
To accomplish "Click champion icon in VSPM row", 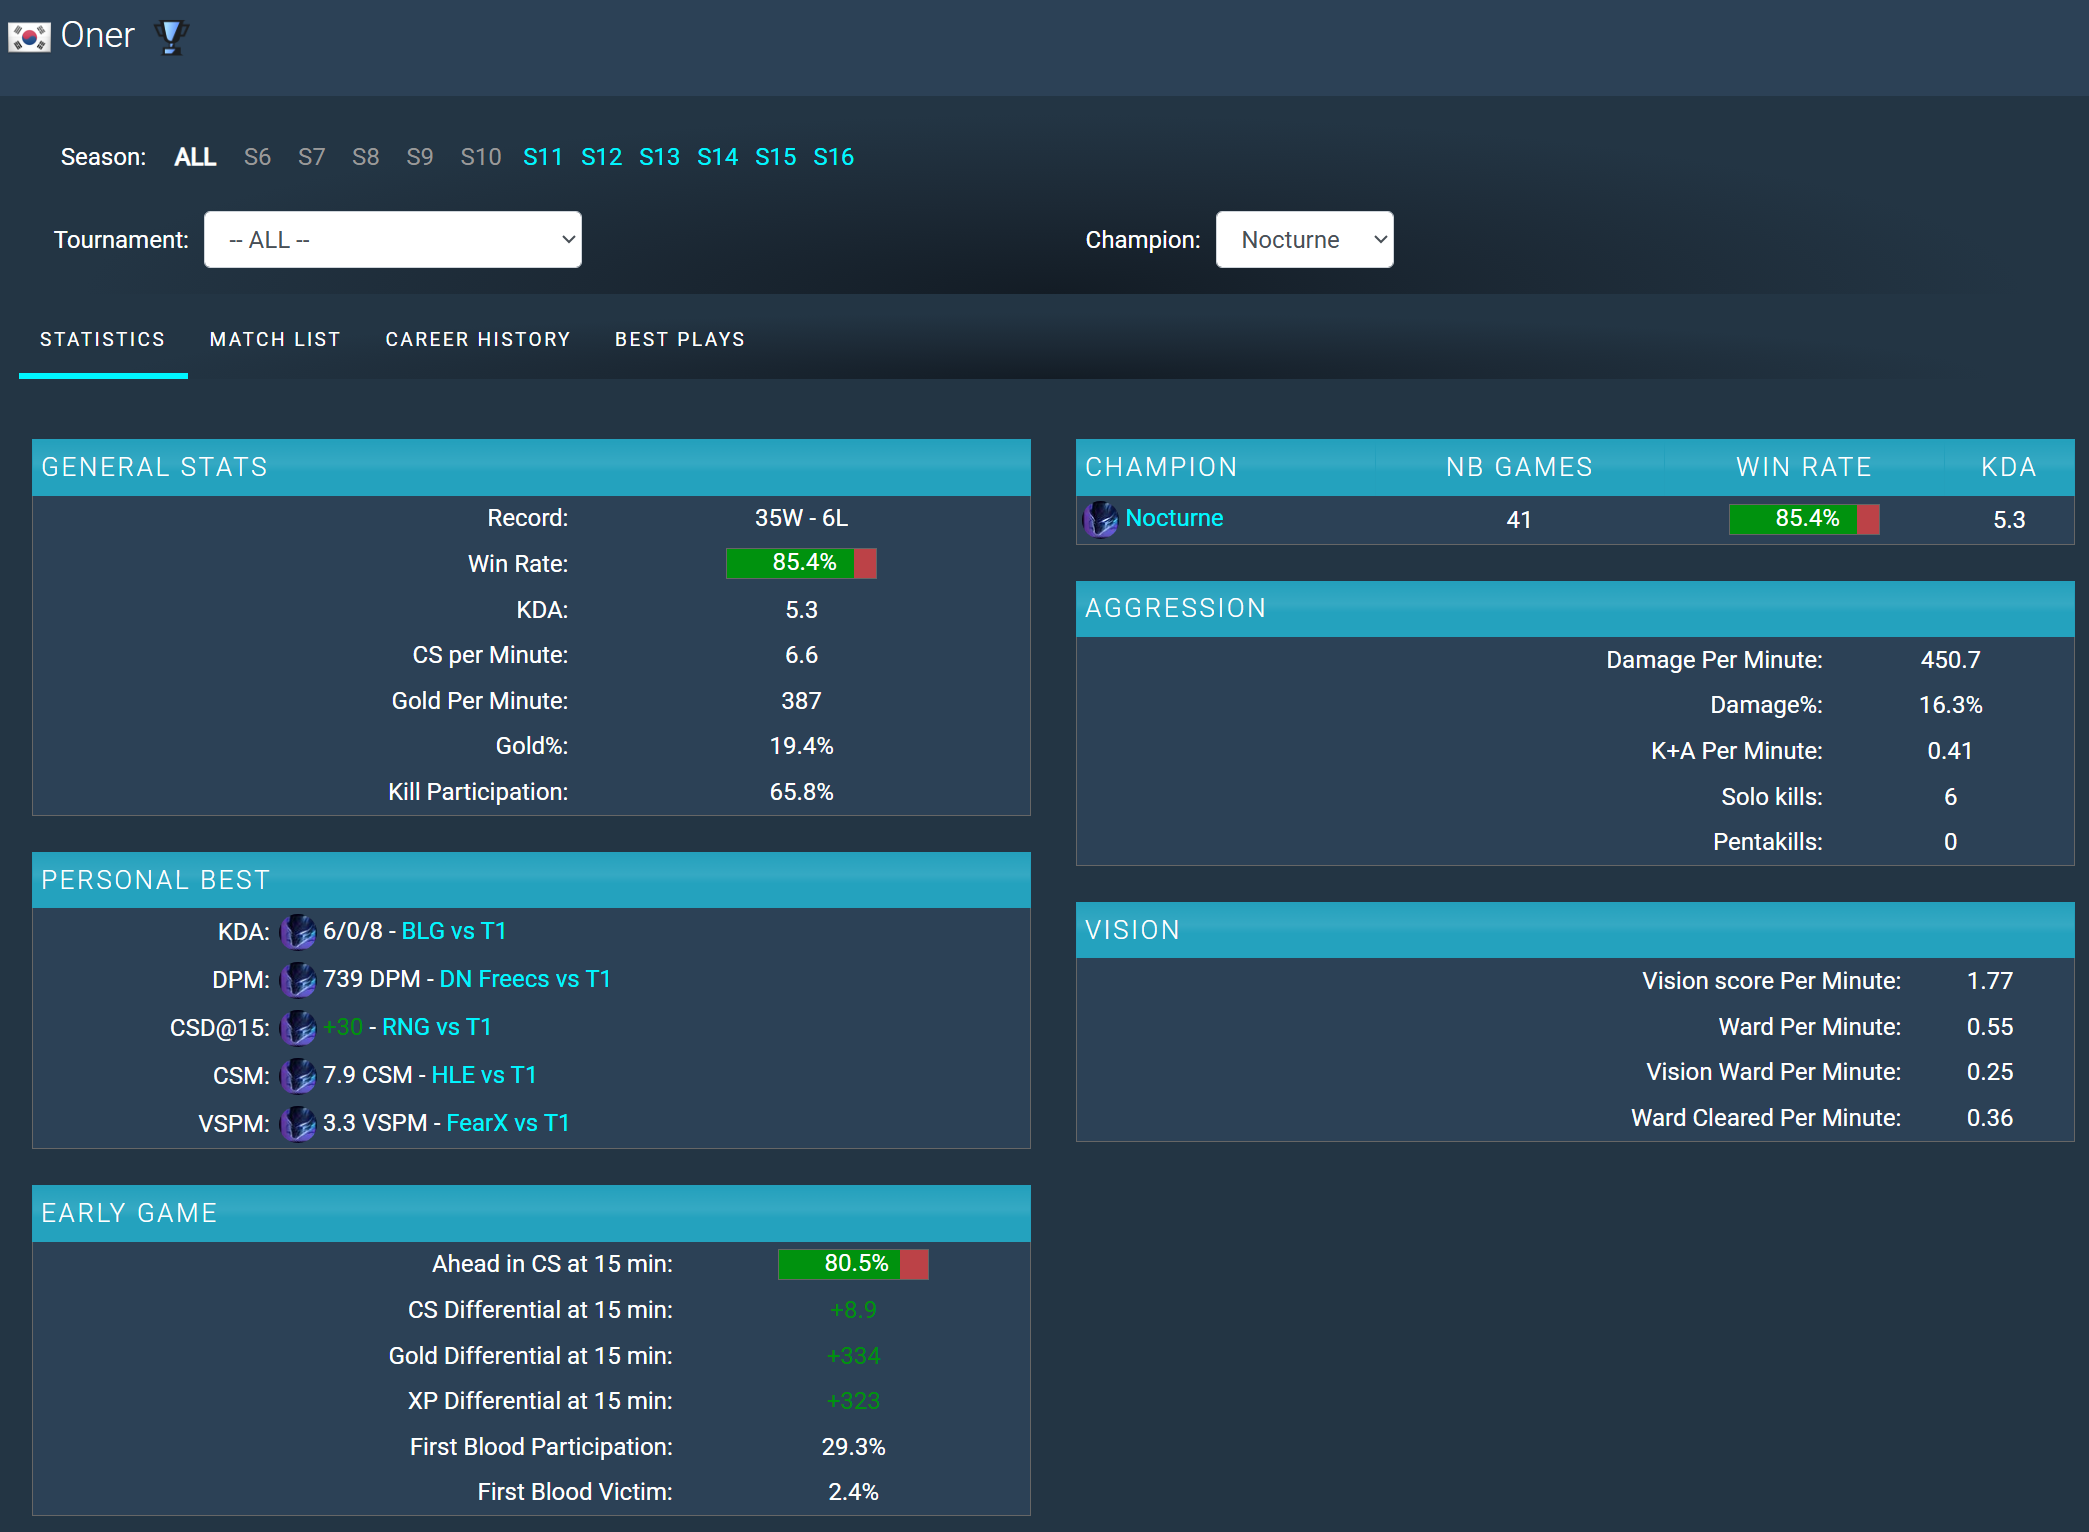I will (x=298, y=1124).
